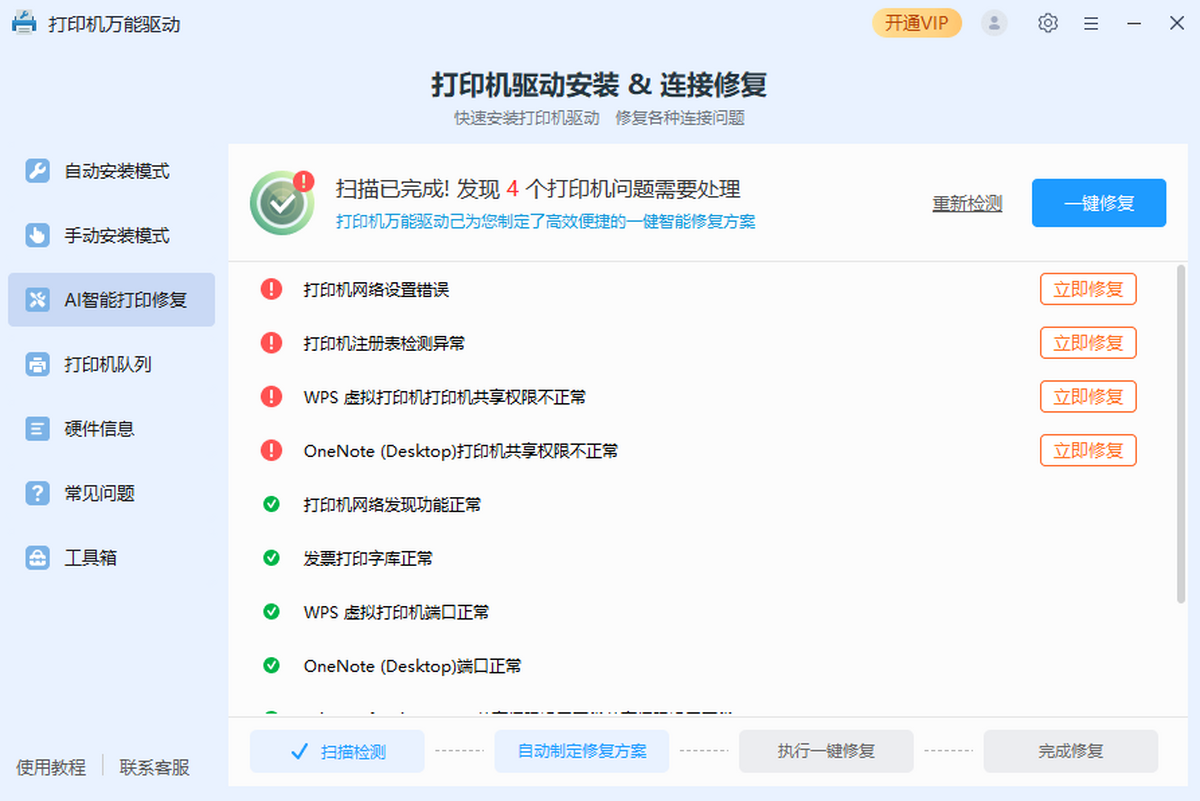This screenshot has height=801, width=1200.
Task: Minimize the 打印机万能驱动 window
Action: pos(1134,23)
